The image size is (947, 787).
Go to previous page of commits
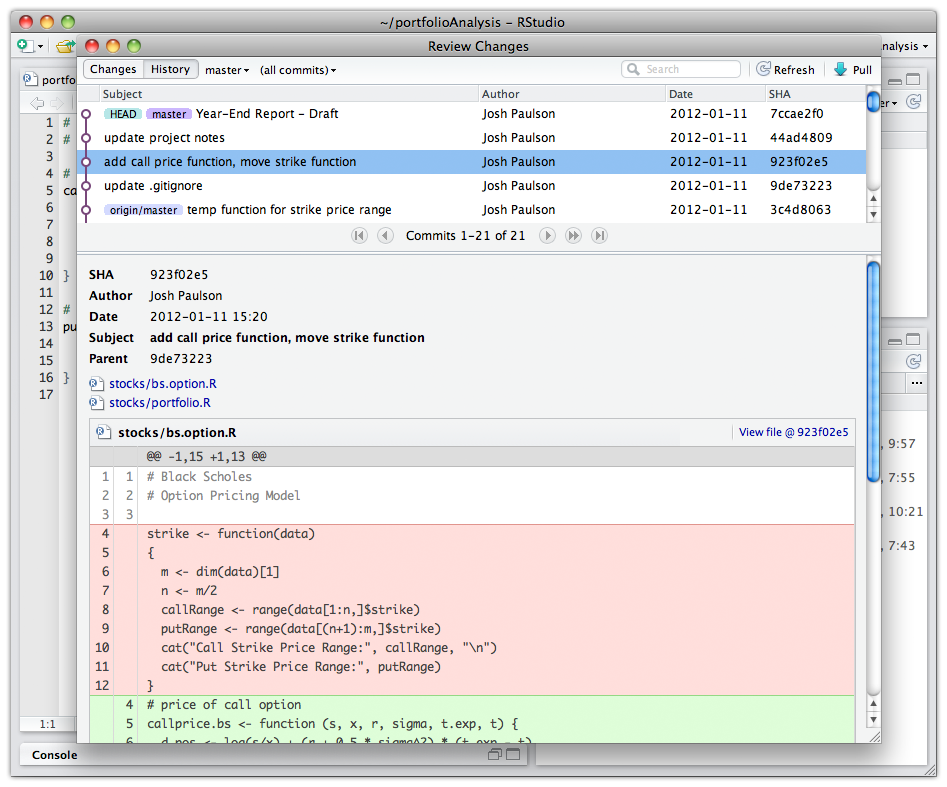pyautogui.click(x=385, y=236)
